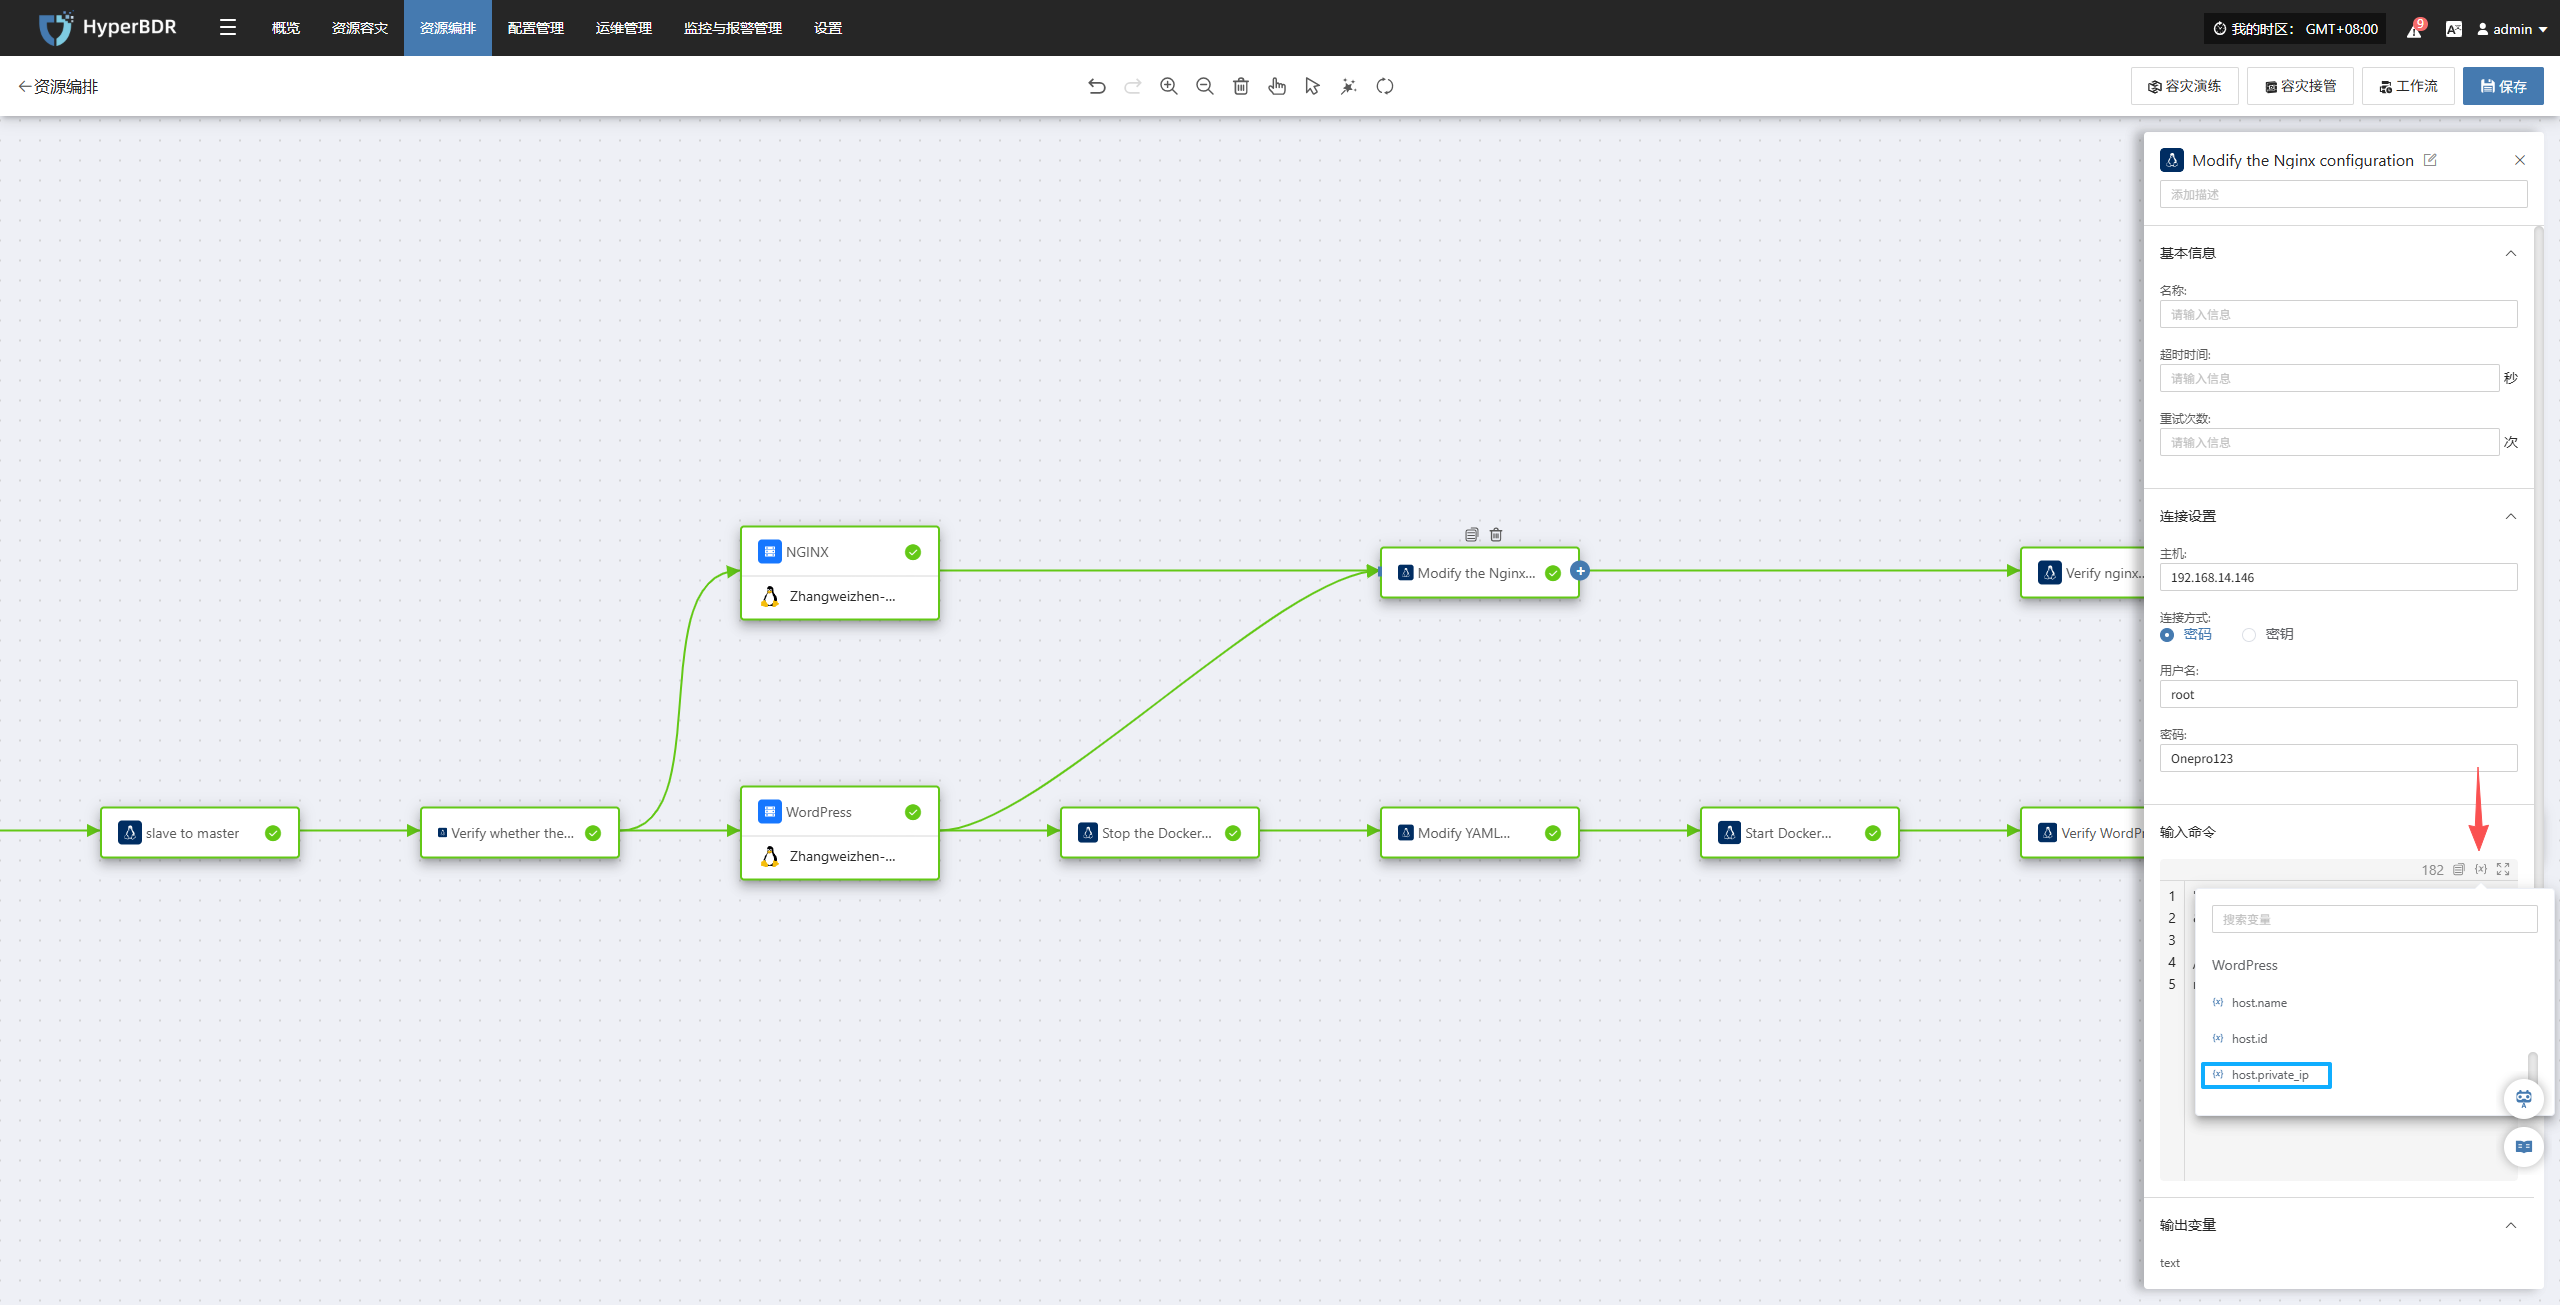This screenshot has height=1305, width=2560.
Task: Select the 密钥 connection method radio
Action: point(2249,635)
